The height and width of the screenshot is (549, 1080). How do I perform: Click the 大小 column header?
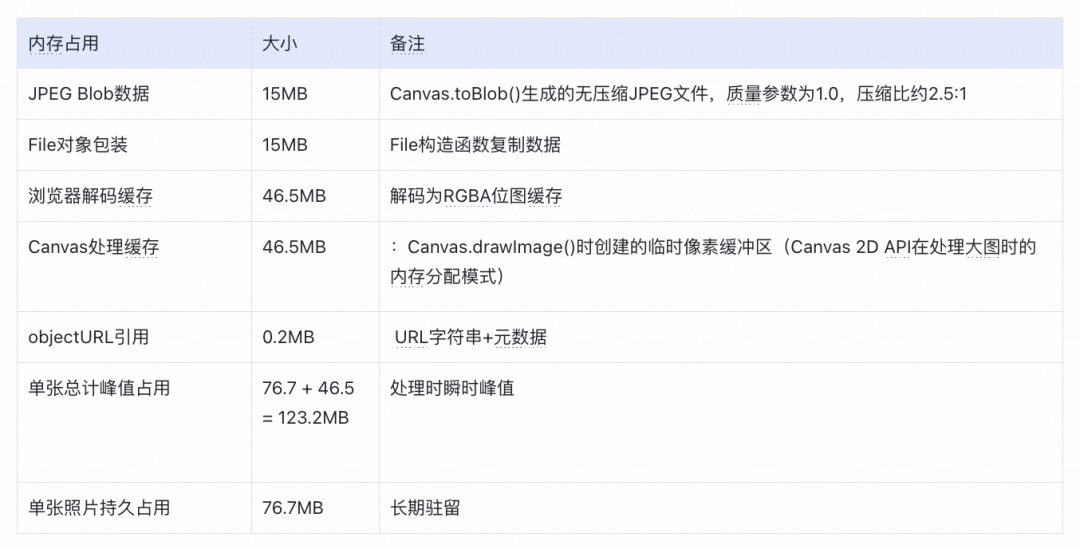(x=279, y=44)
